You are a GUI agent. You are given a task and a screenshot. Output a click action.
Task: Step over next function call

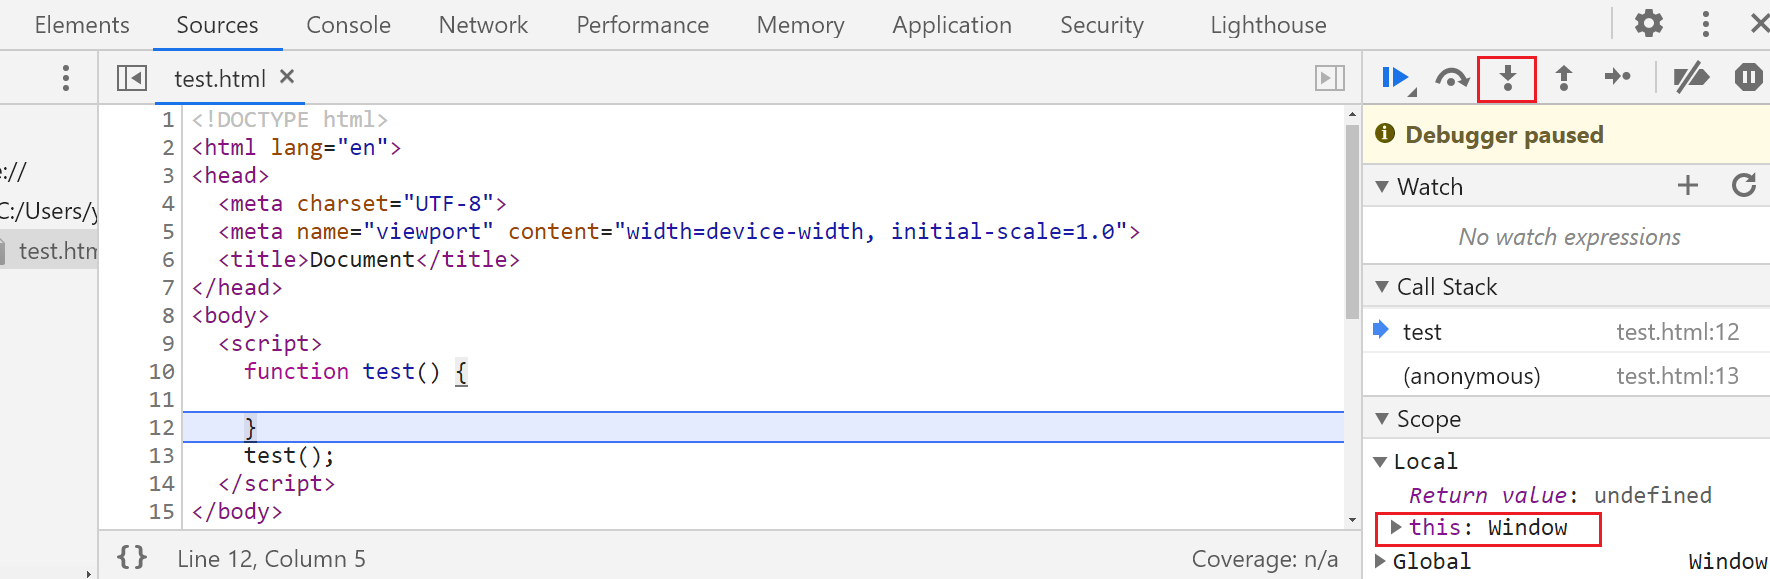click(1452, 77)
